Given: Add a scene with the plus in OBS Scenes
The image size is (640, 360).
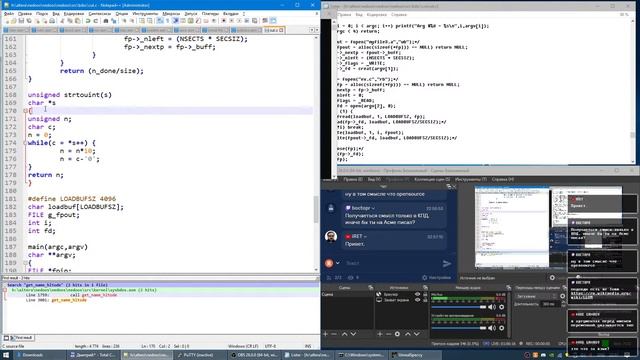Looking at the screenshot, I should coord(325,334).
